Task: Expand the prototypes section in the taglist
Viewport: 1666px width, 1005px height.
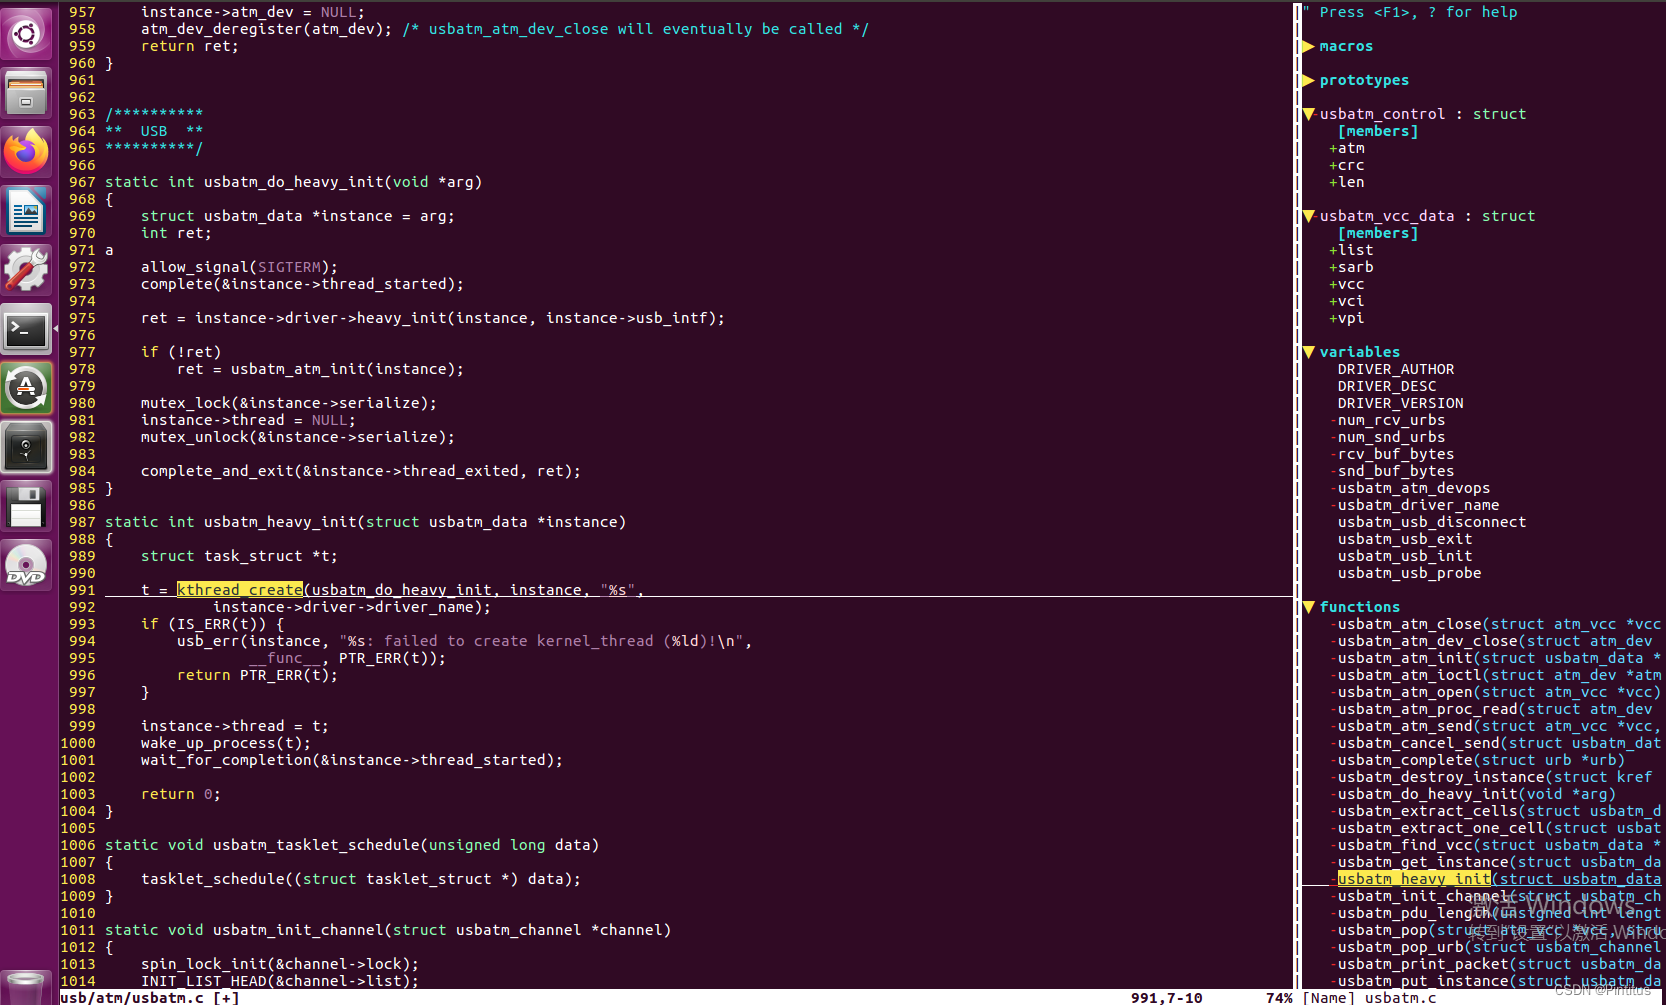Action: [x=1309, y=80]
